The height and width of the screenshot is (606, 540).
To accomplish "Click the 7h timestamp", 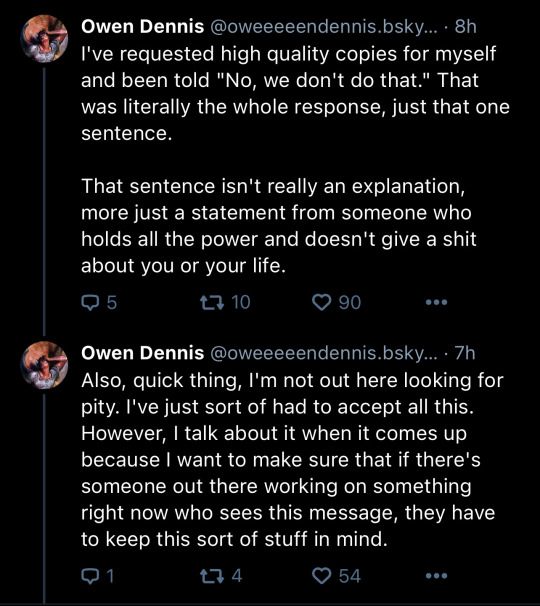I will coord(465,353).
